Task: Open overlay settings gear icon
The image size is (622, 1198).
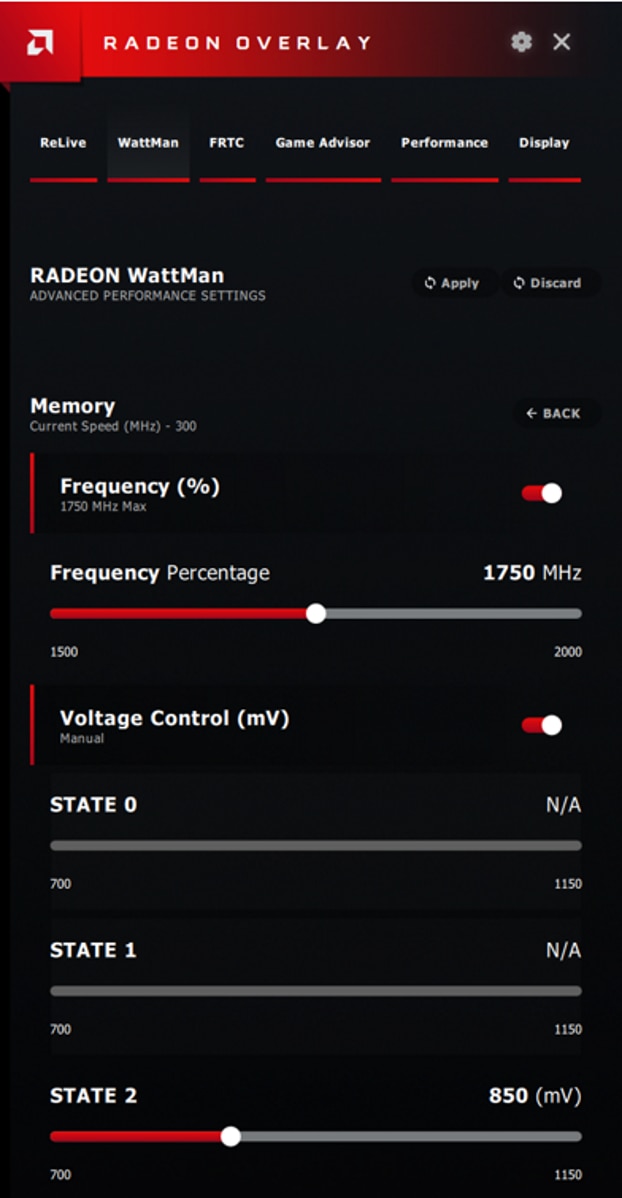Action: coord(521,42)
